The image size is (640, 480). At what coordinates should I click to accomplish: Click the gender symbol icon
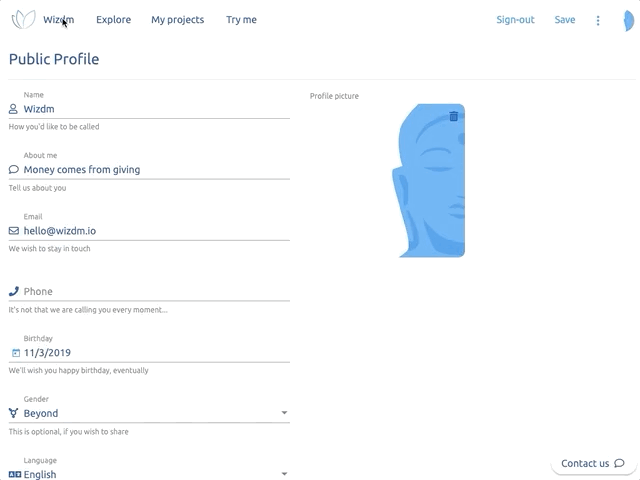(x=13, y=413)
